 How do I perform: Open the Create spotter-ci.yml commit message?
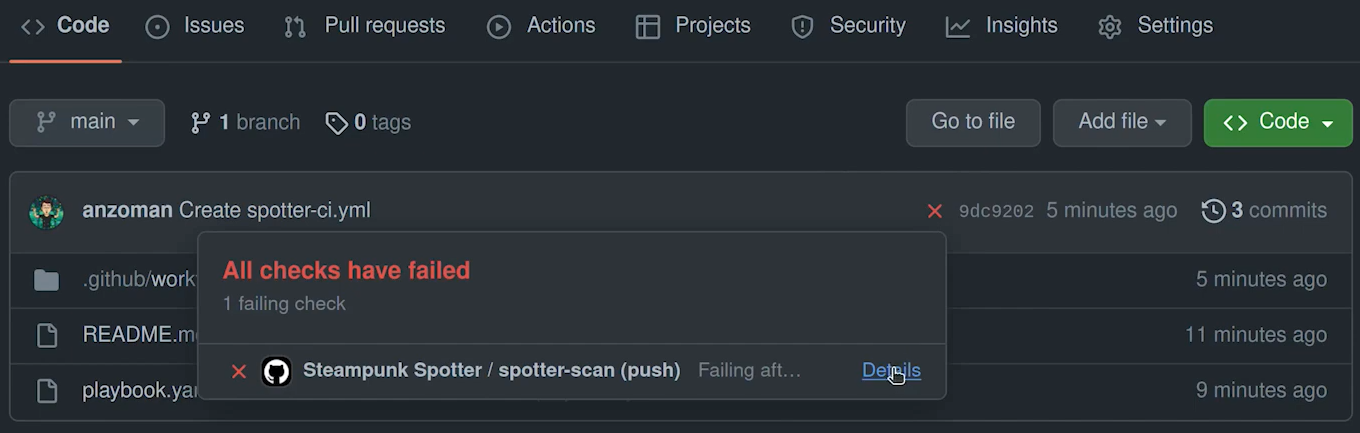(x=275, y=211)
